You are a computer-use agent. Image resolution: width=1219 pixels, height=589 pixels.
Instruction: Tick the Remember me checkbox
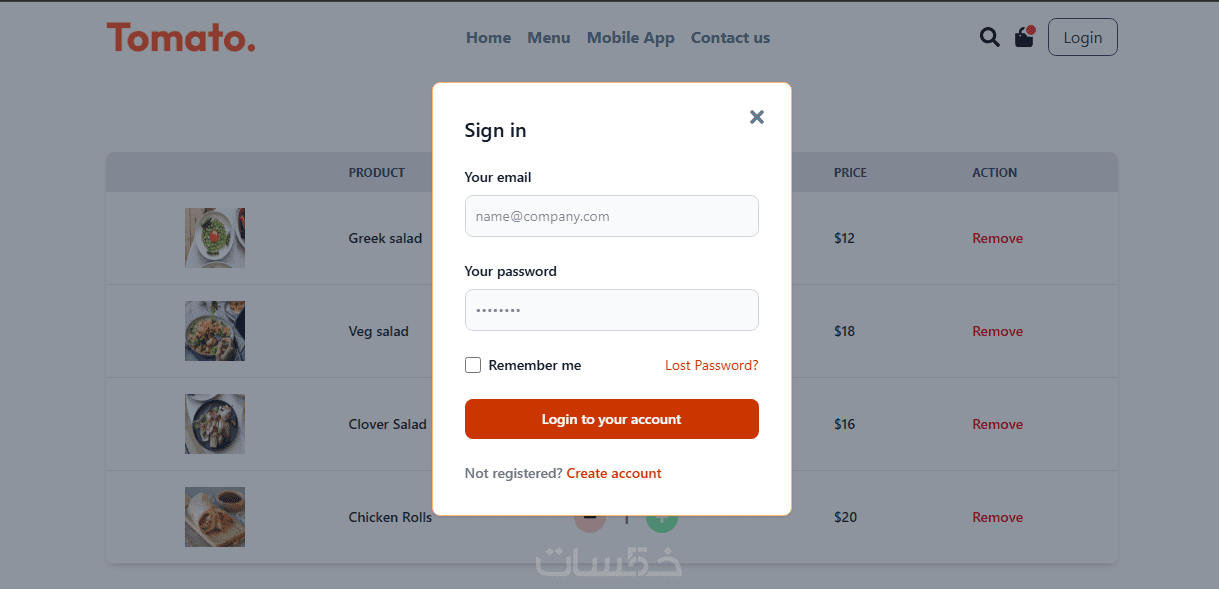tap(473, 365)
